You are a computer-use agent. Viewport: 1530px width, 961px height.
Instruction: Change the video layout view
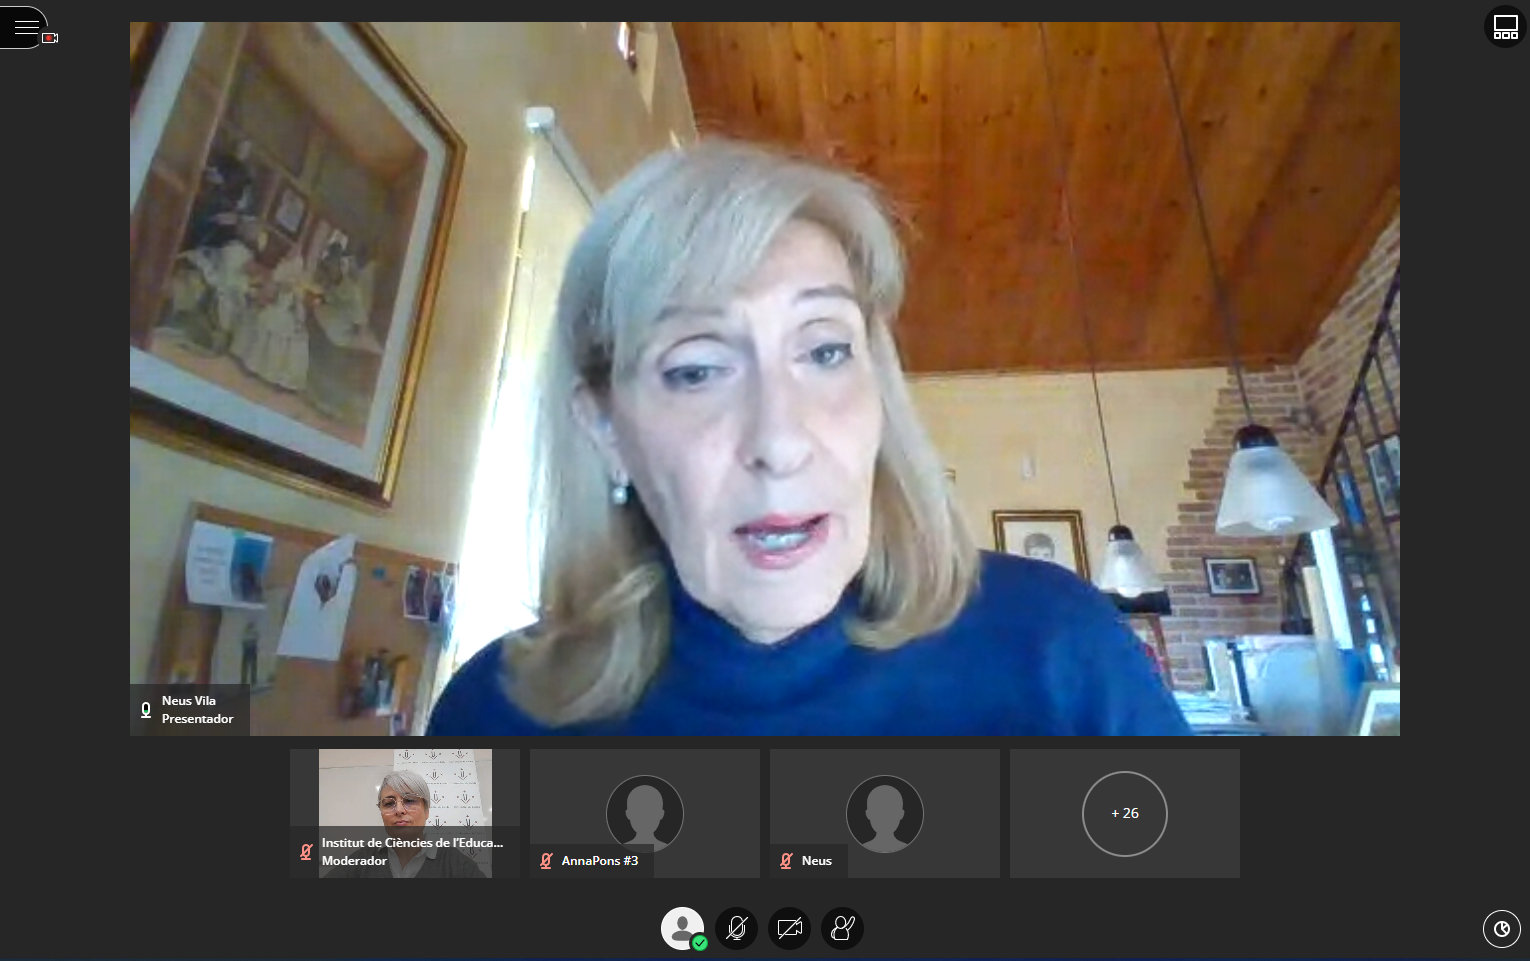1505,27
